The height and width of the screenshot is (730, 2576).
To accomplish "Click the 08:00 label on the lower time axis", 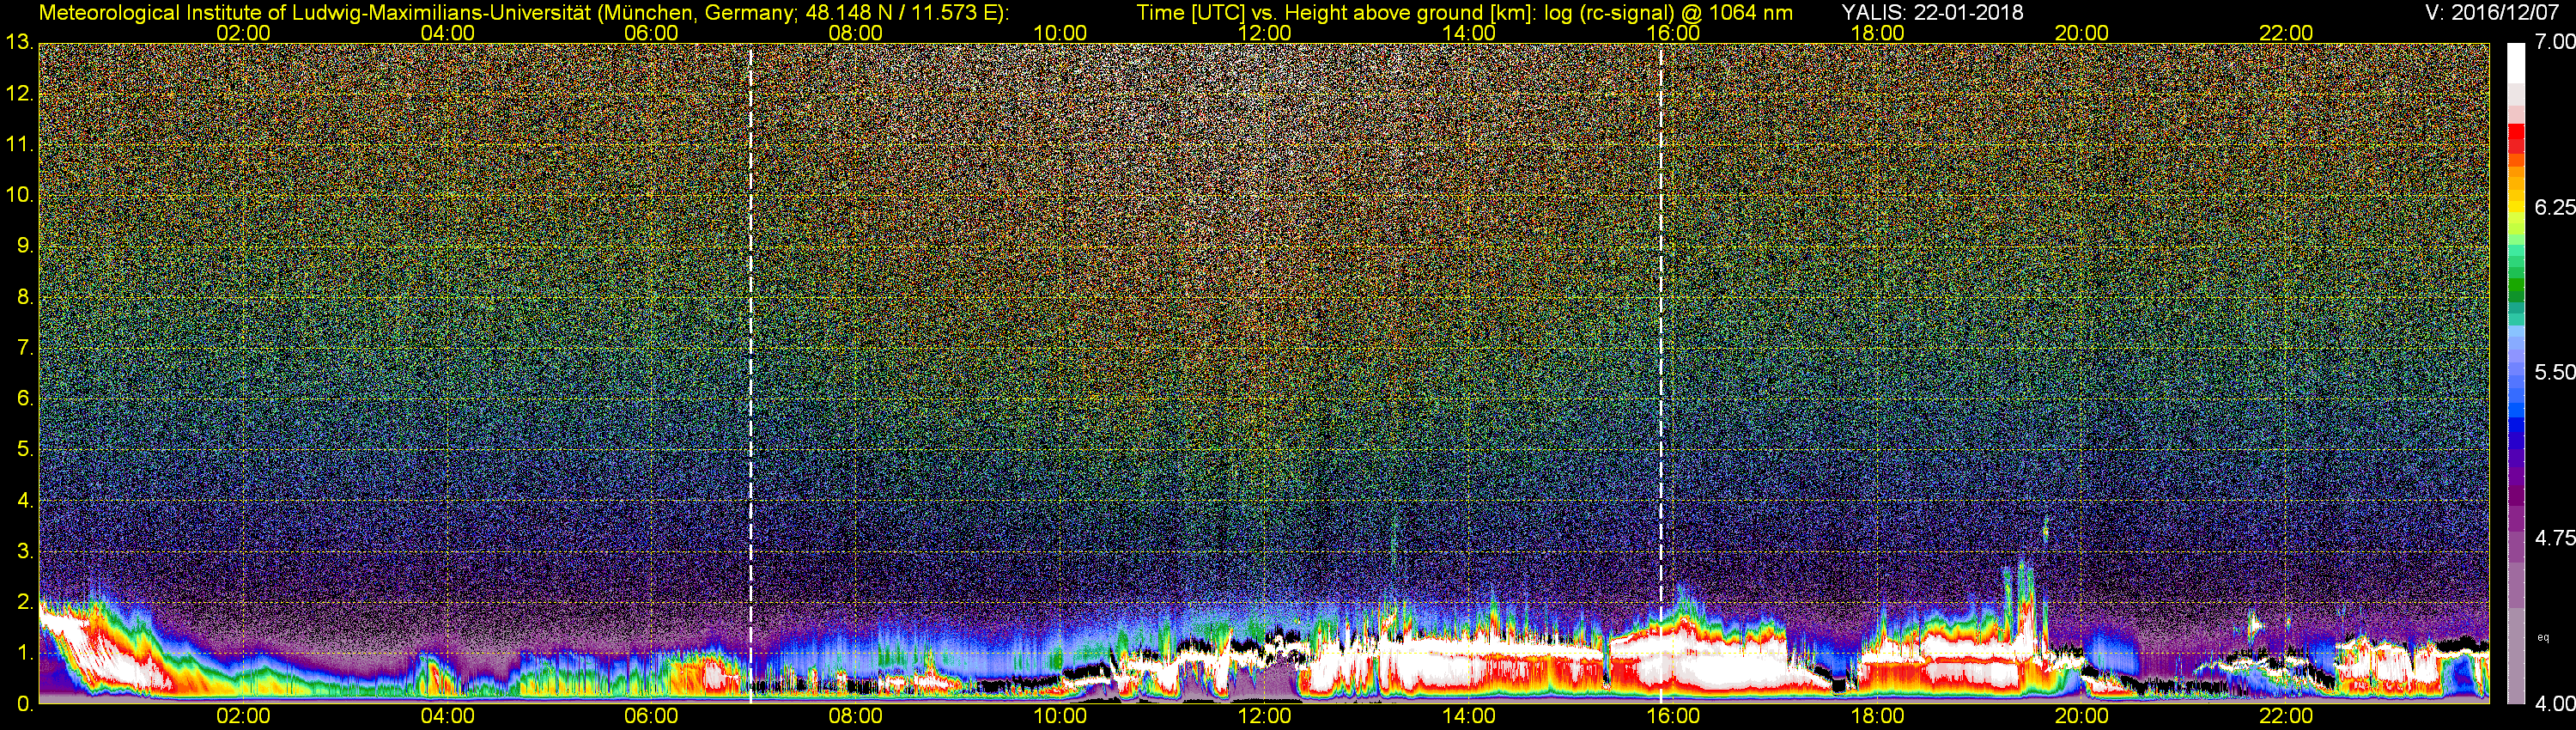I will point(855,716).
